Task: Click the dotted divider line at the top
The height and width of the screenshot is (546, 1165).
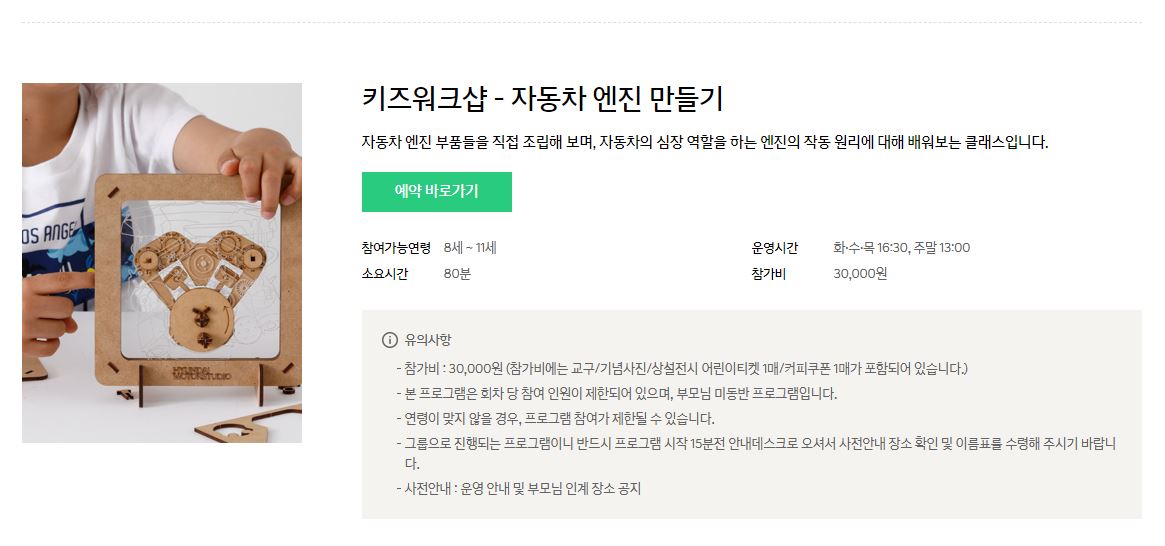Action: coord(582,22)
